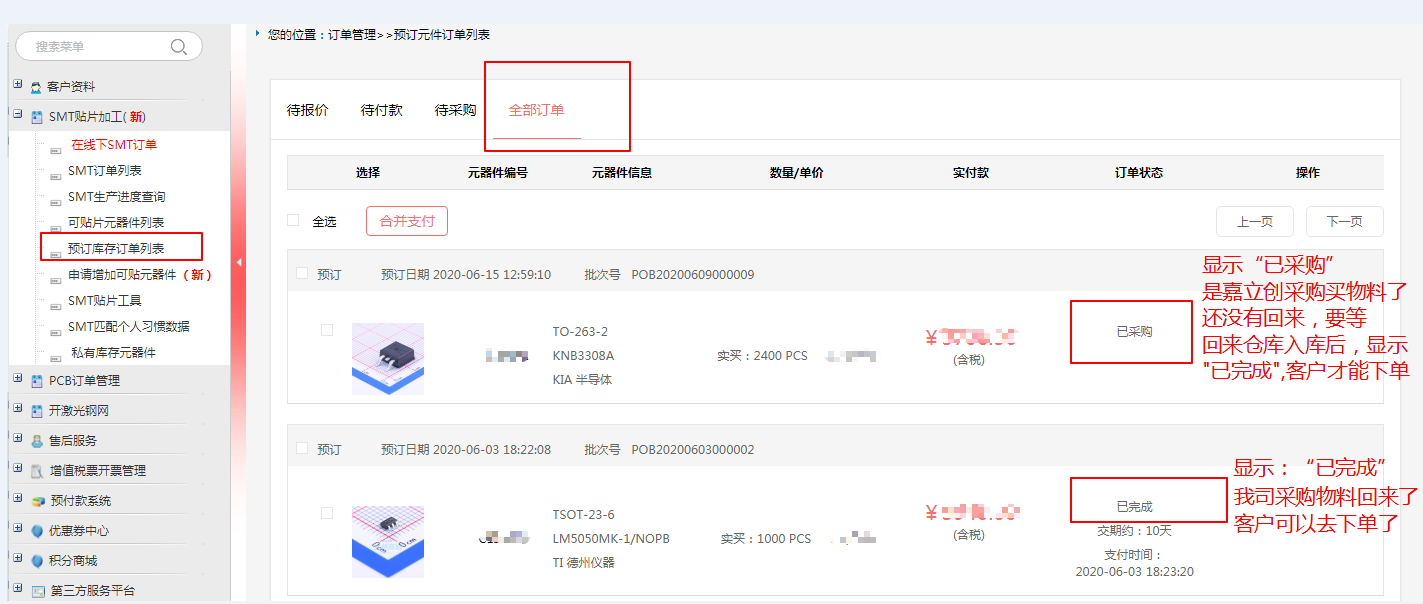Click the 售后服务 icon in sidebar
Image resolution: width=1423 pixels, height=604 pixels.
click(x=37, y=441)
